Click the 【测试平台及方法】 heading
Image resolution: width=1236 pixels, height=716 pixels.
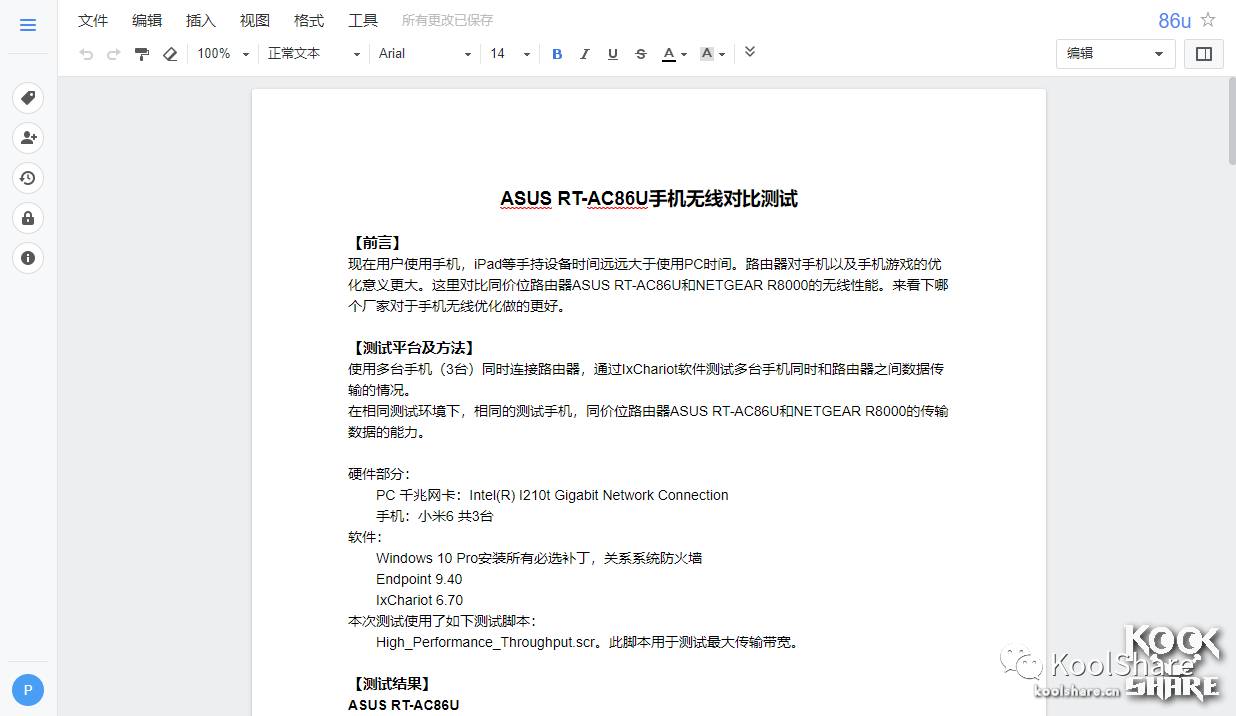click(413, 348)
